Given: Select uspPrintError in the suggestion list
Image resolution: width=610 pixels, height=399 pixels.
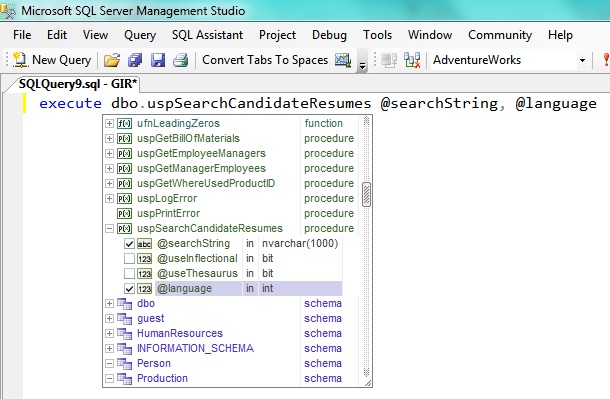Looking at the screenshot, I should 168,214.
